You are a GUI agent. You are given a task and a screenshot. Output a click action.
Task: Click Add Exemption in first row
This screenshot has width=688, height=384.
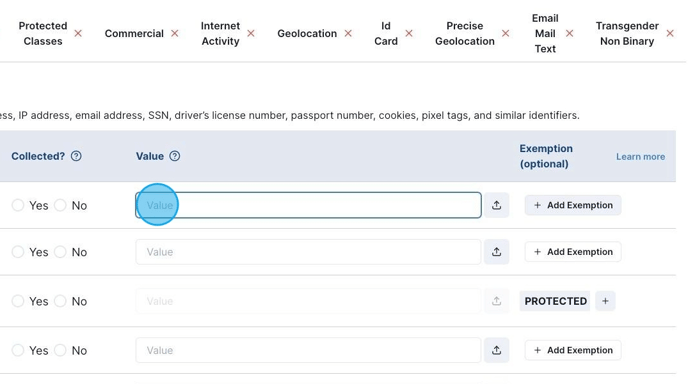pos(573,205)
